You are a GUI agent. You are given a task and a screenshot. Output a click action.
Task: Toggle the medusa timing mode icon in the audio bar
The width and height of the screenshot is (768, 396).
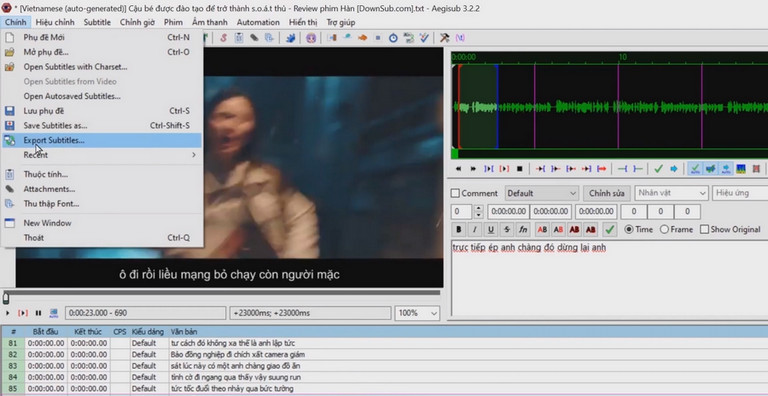(756, 169)
